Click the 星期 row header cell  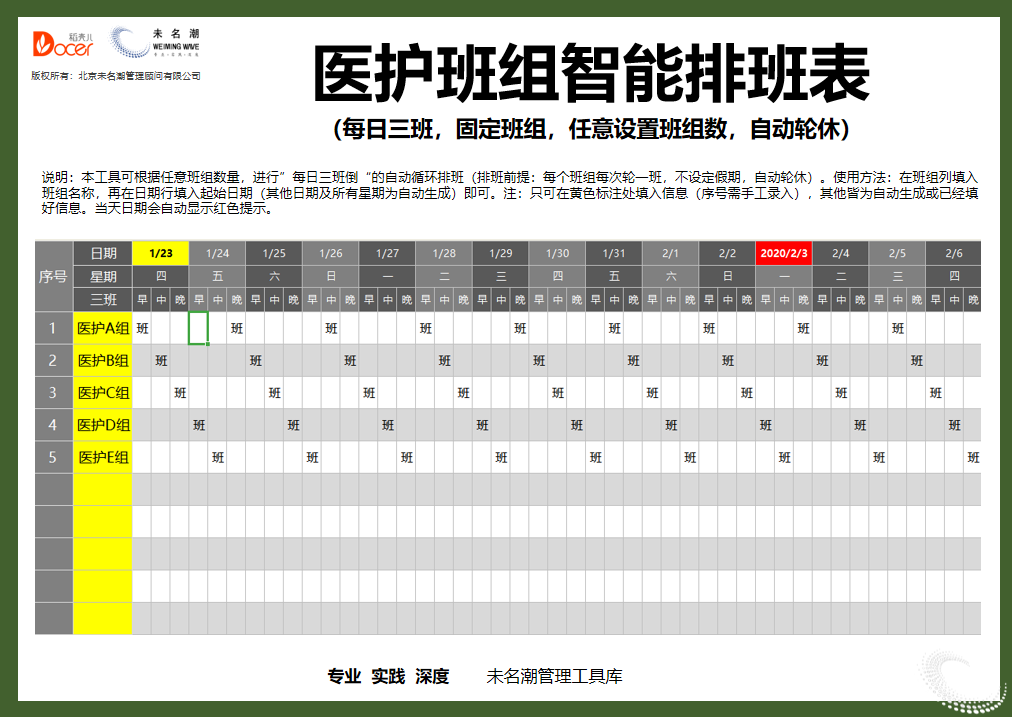pos(103,275)
